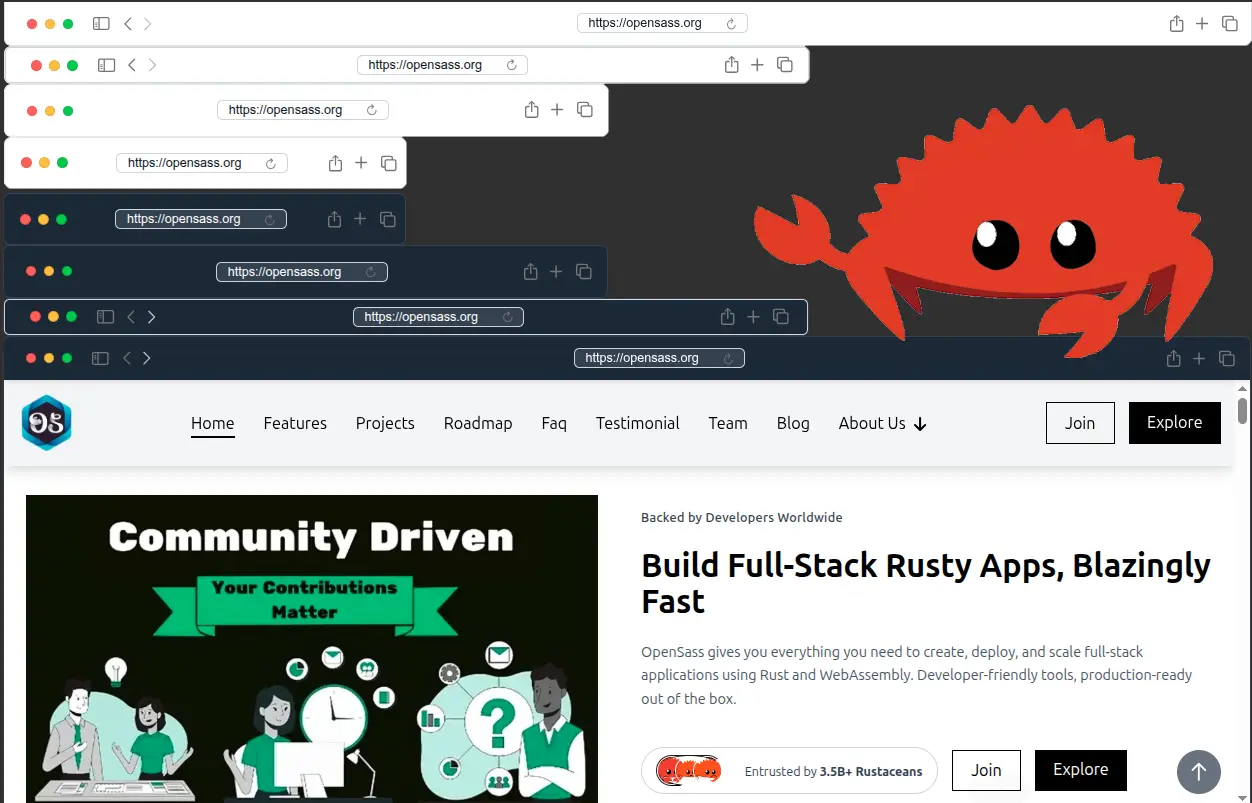Click the scroll-to-top arrow circle button
This screenshot has width=1252, height=803.
pyautogui.click(x=1198, y=771)
